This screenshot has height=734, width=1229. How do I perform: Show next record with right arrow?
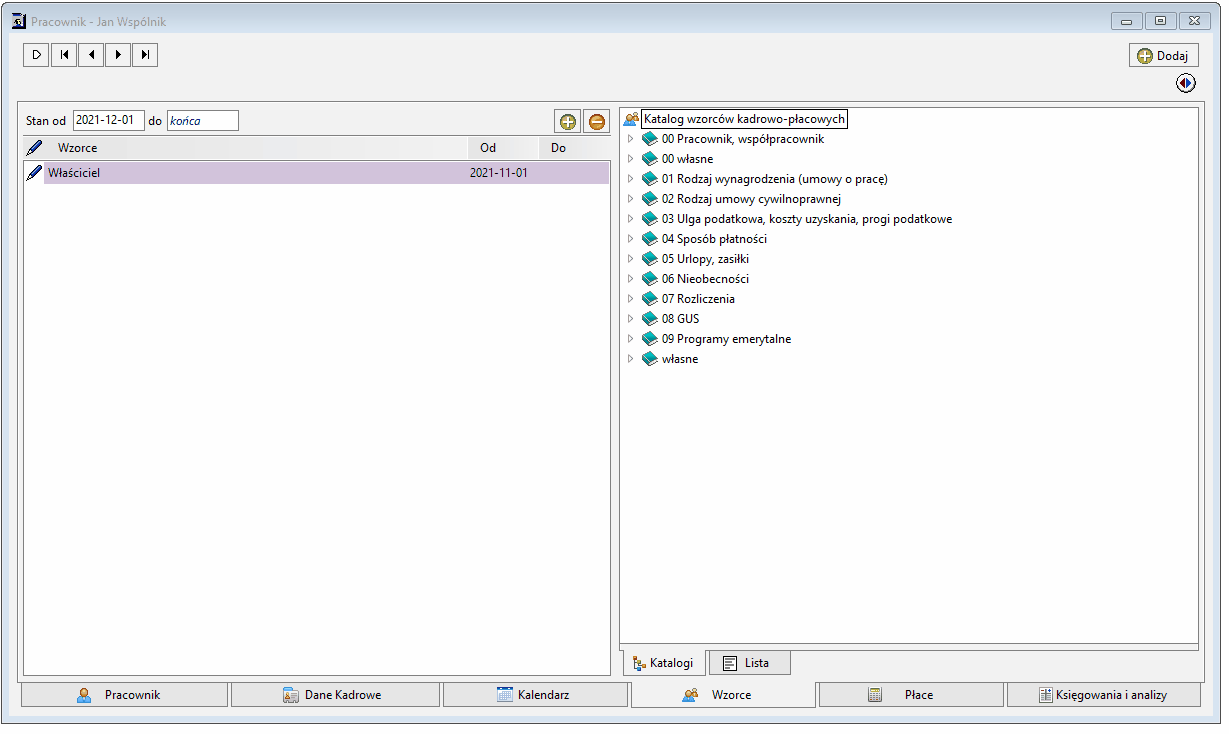coord(118,55)
